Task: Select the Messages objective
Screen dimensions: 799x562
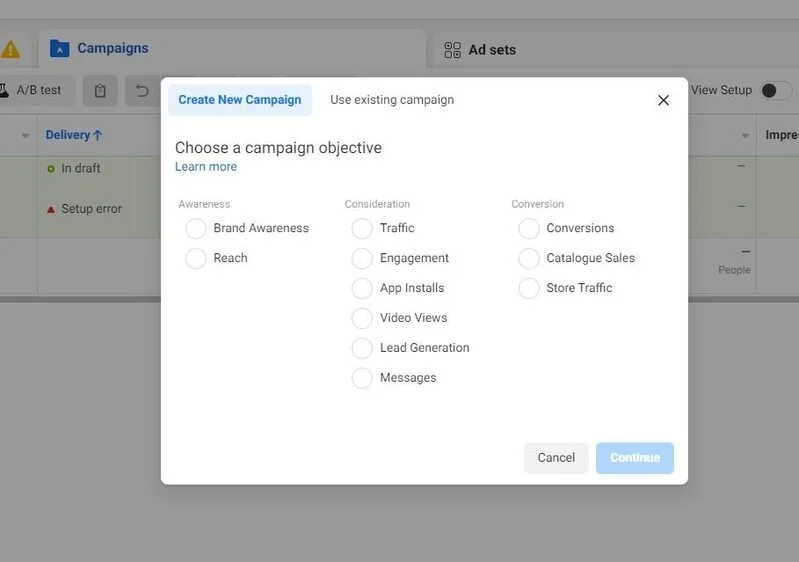Action: click(362, 378)
